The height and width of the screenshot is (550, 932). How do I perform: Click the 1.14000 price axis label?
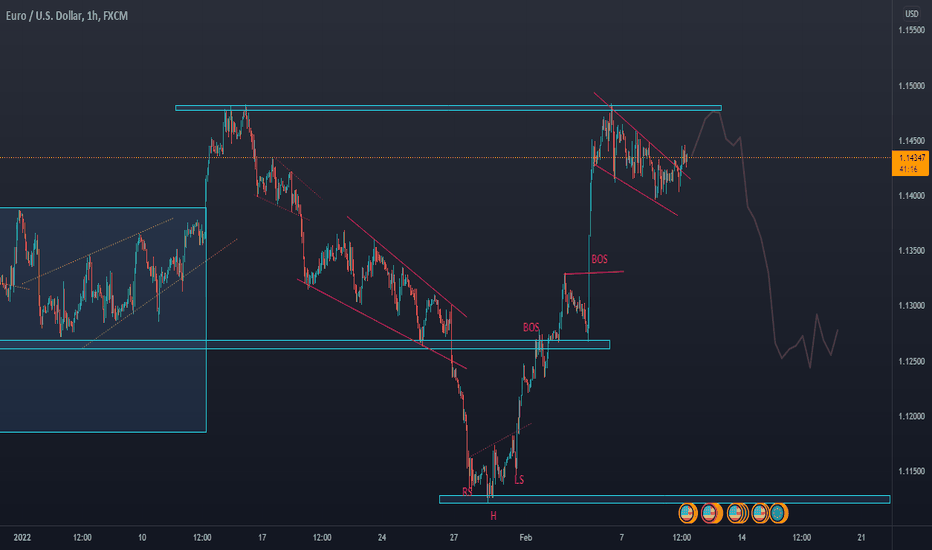click(x=911, y=196)
